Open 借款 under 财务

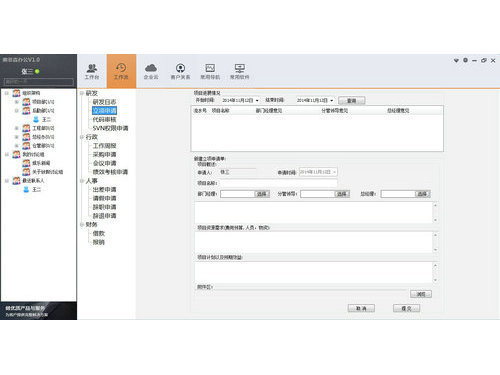click(99, 233)
